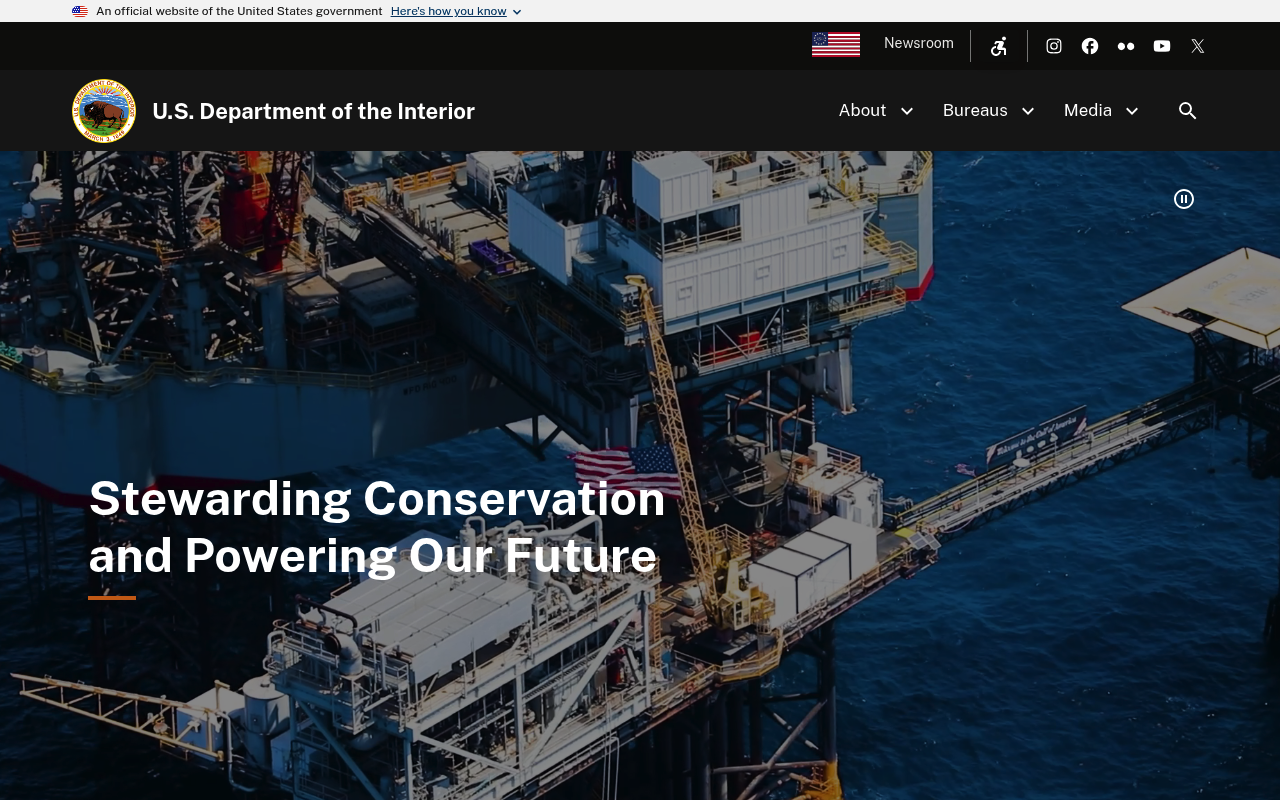Expand the Bureaus menu chevron

tap(1028, 111)
